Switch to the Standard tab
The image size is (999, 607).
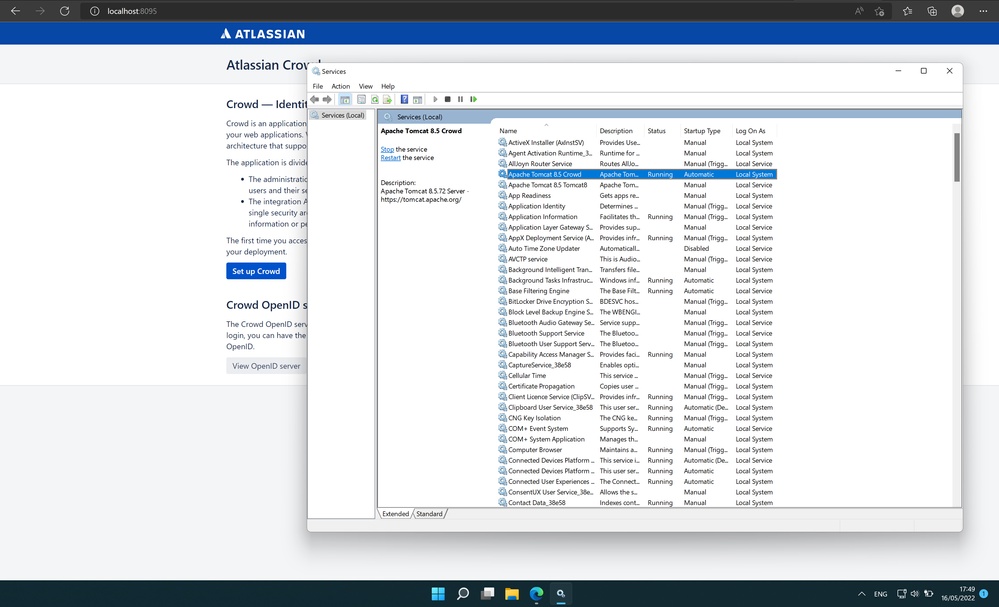pos(429,513)
